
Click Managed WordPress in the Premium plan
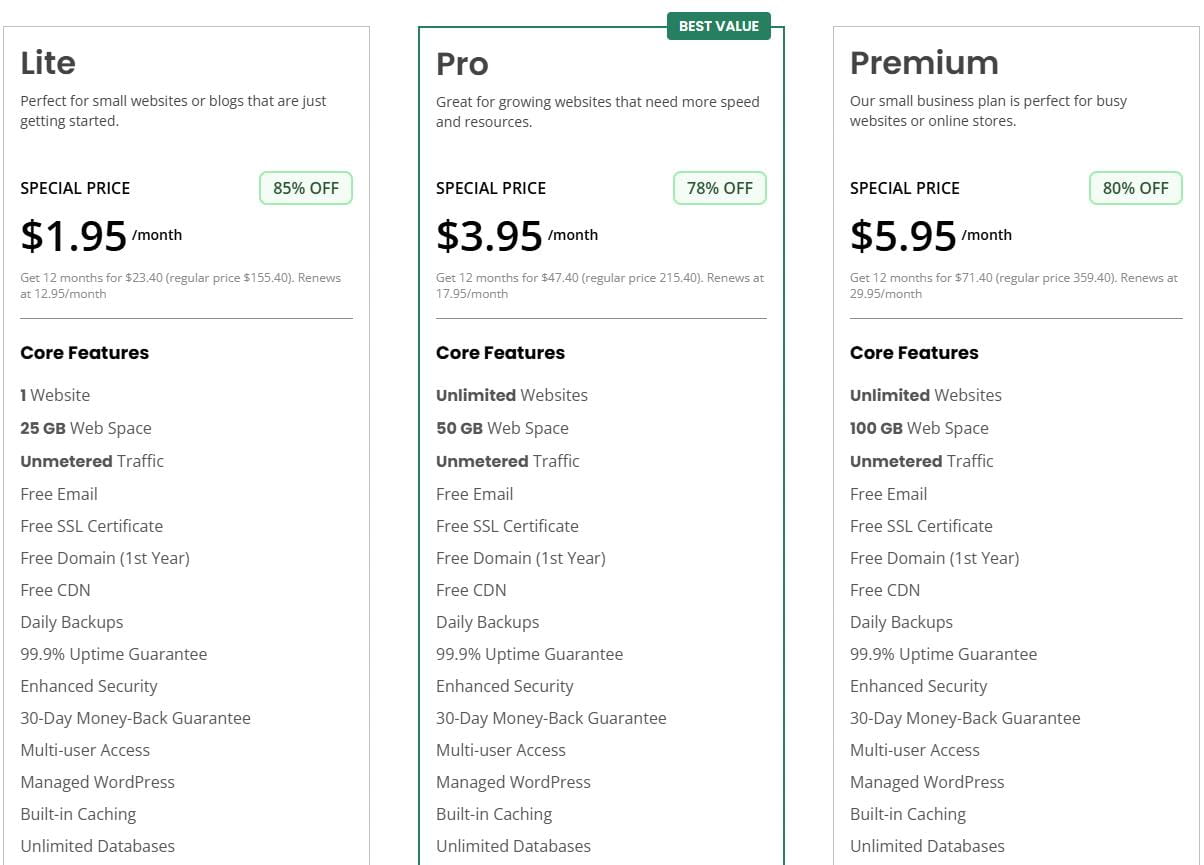pos(927,782)
